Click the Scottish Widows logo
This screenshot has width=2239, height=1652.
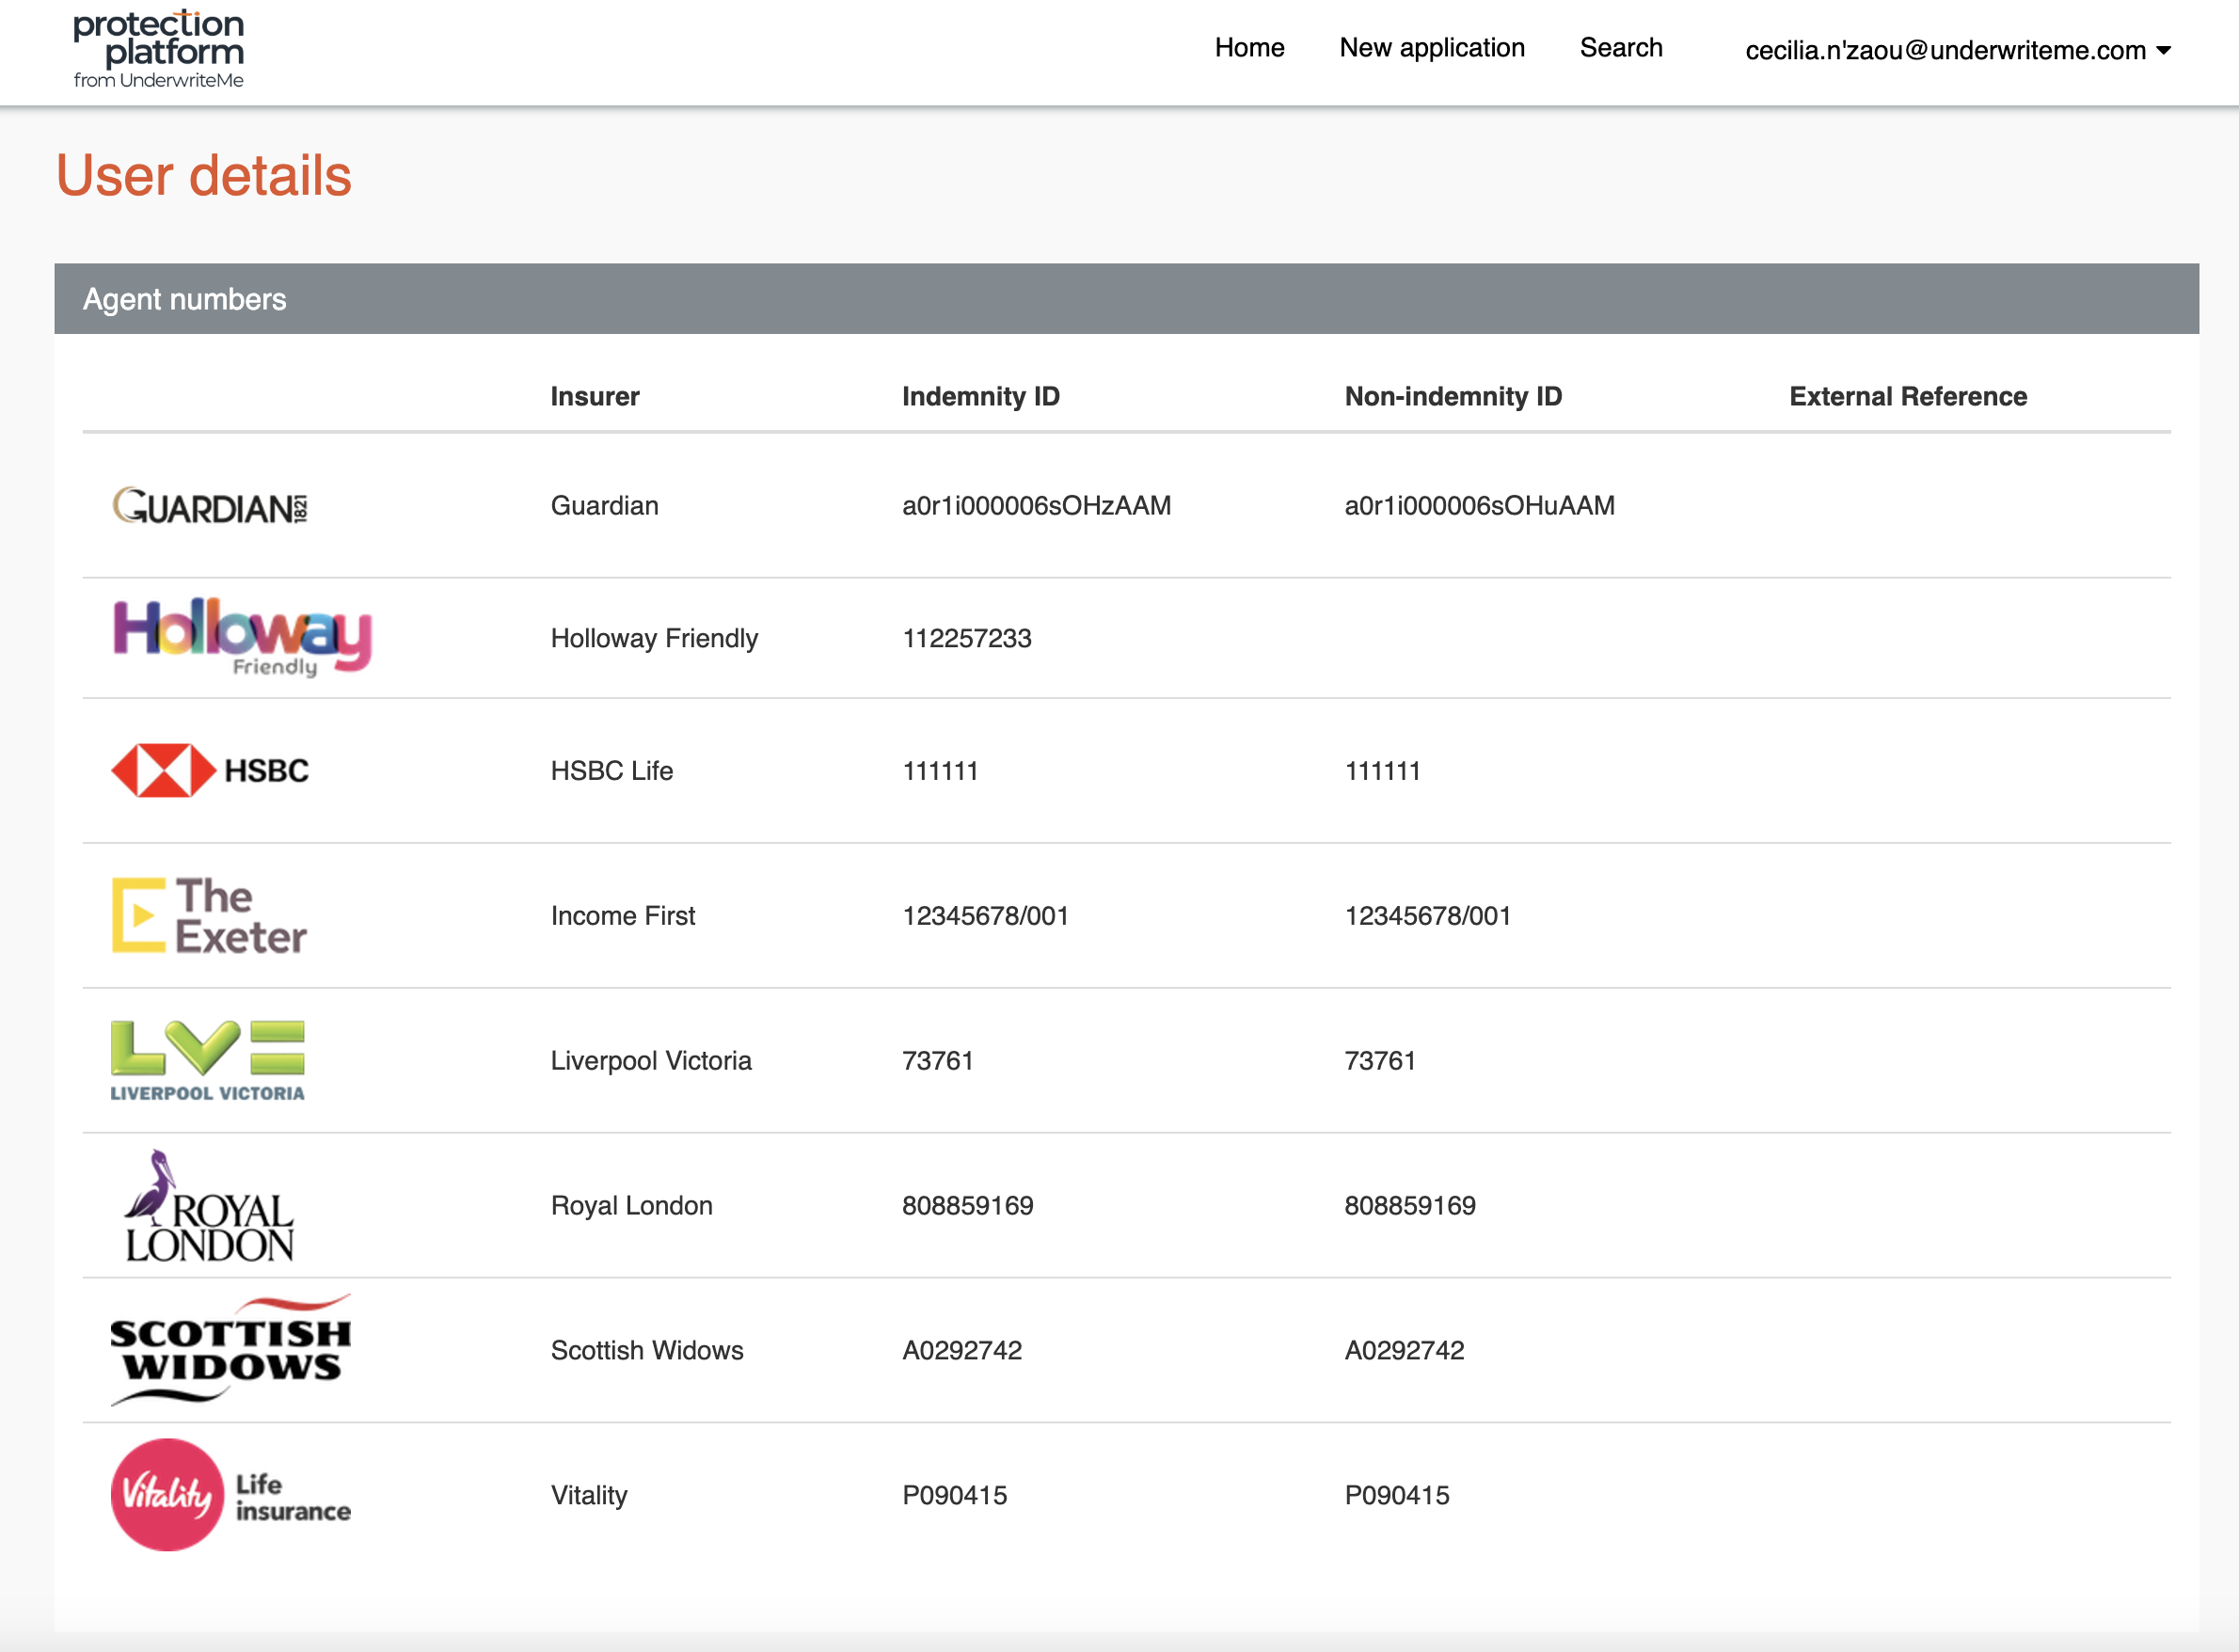(231, 1350)
